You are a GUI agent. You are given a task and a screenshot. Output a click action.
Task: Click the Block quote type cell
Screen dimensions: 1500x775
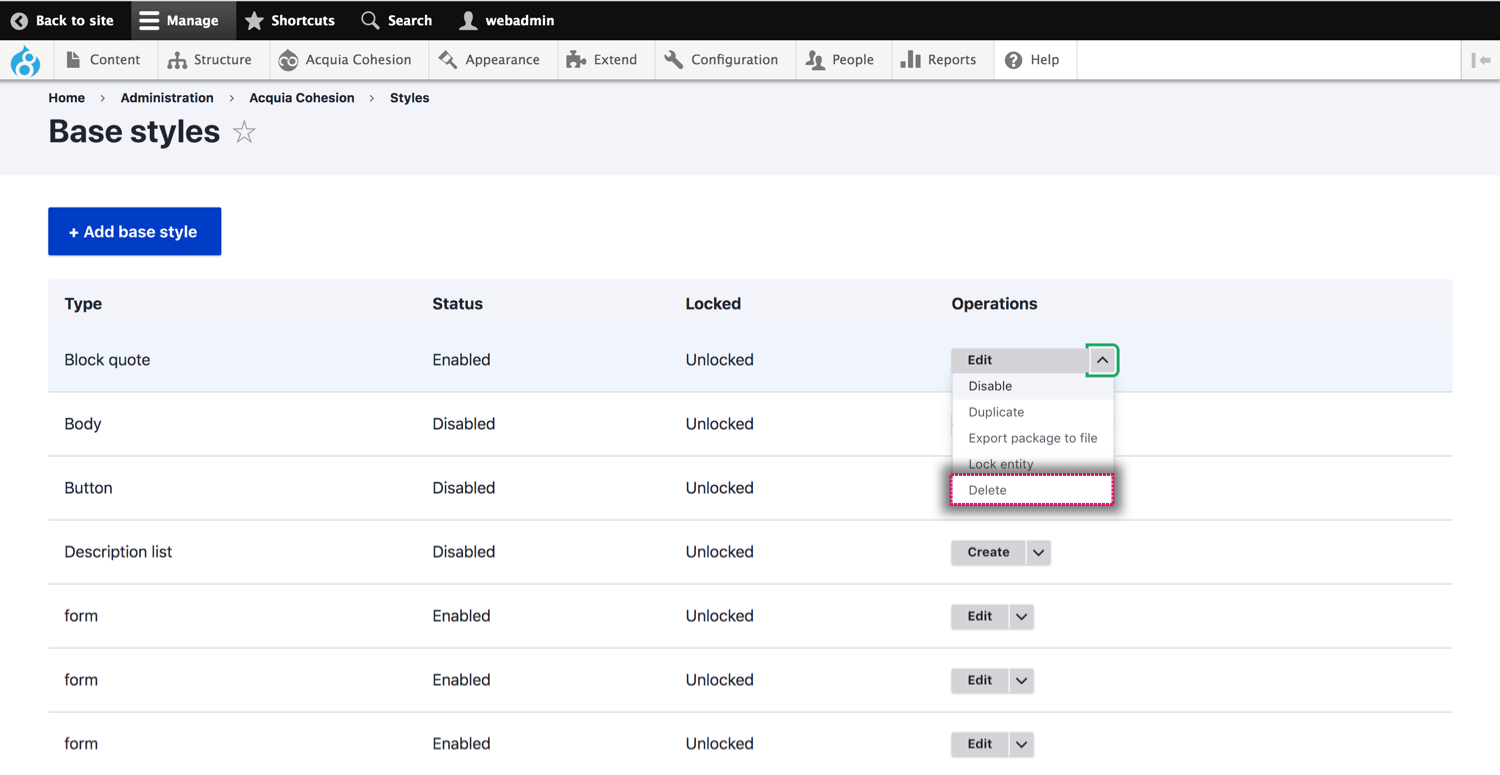click(107, 360)
